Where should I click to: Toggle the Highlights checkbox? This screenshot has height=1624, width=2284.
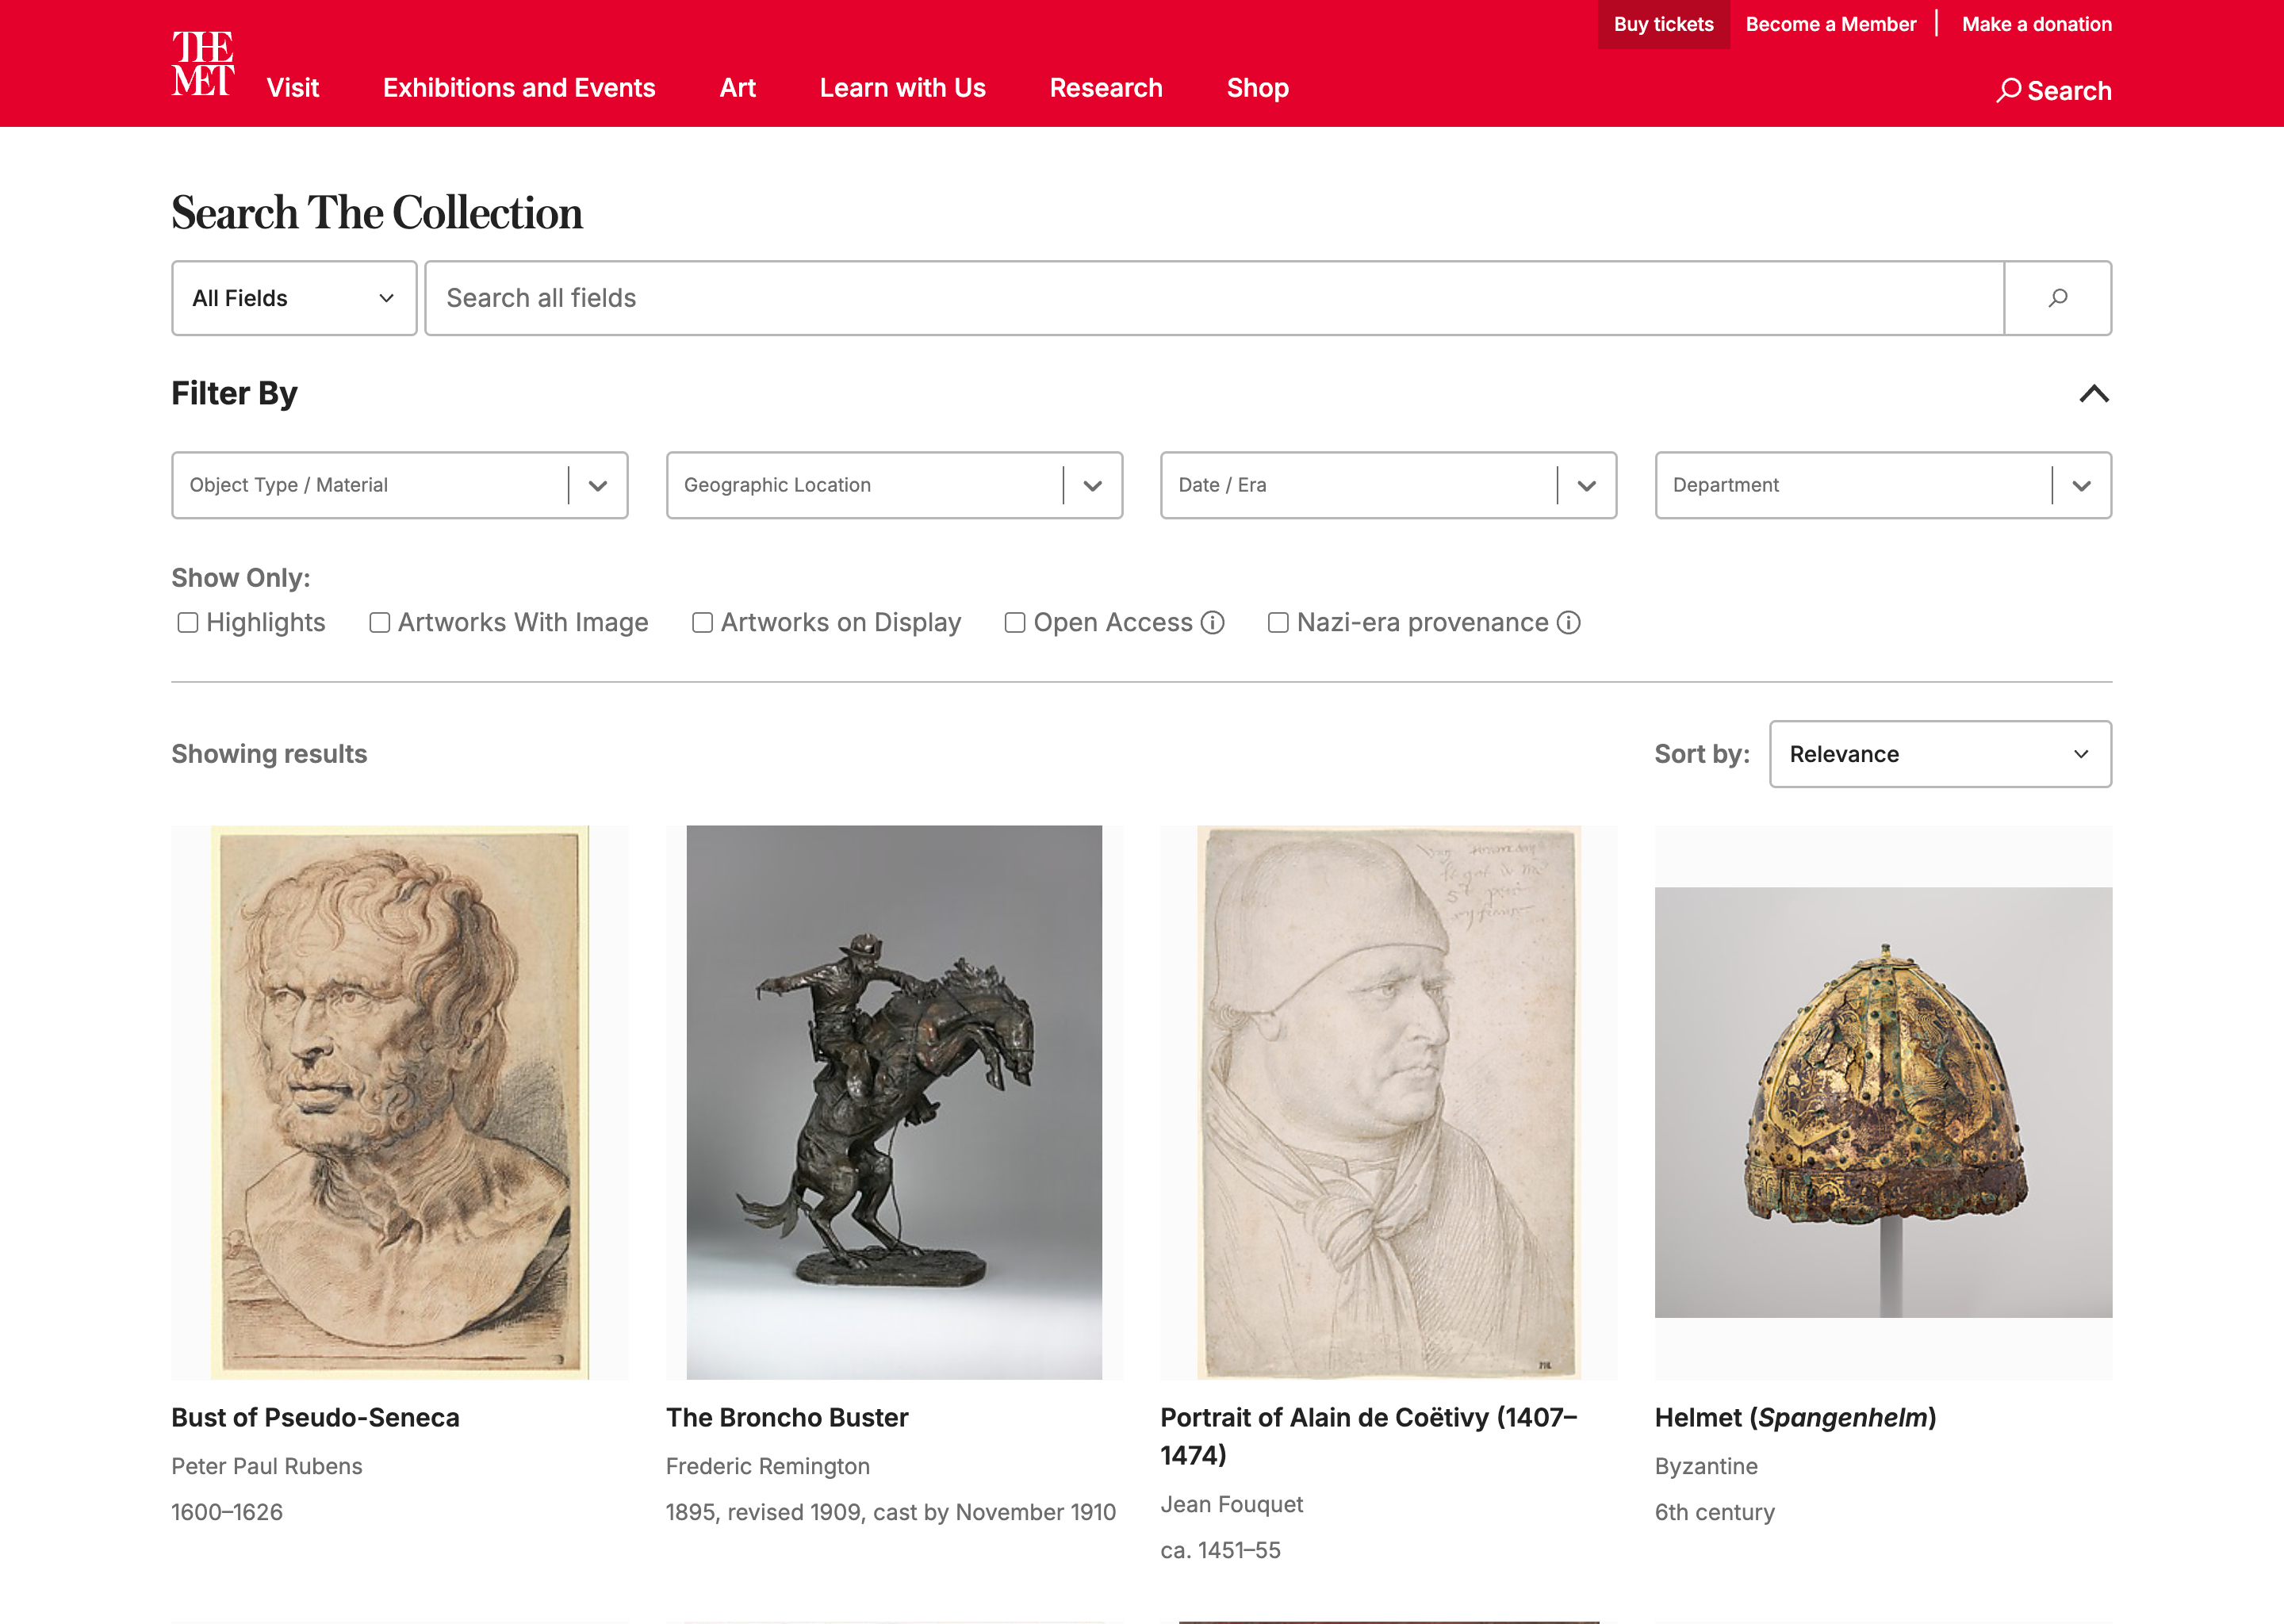(188, 623)
